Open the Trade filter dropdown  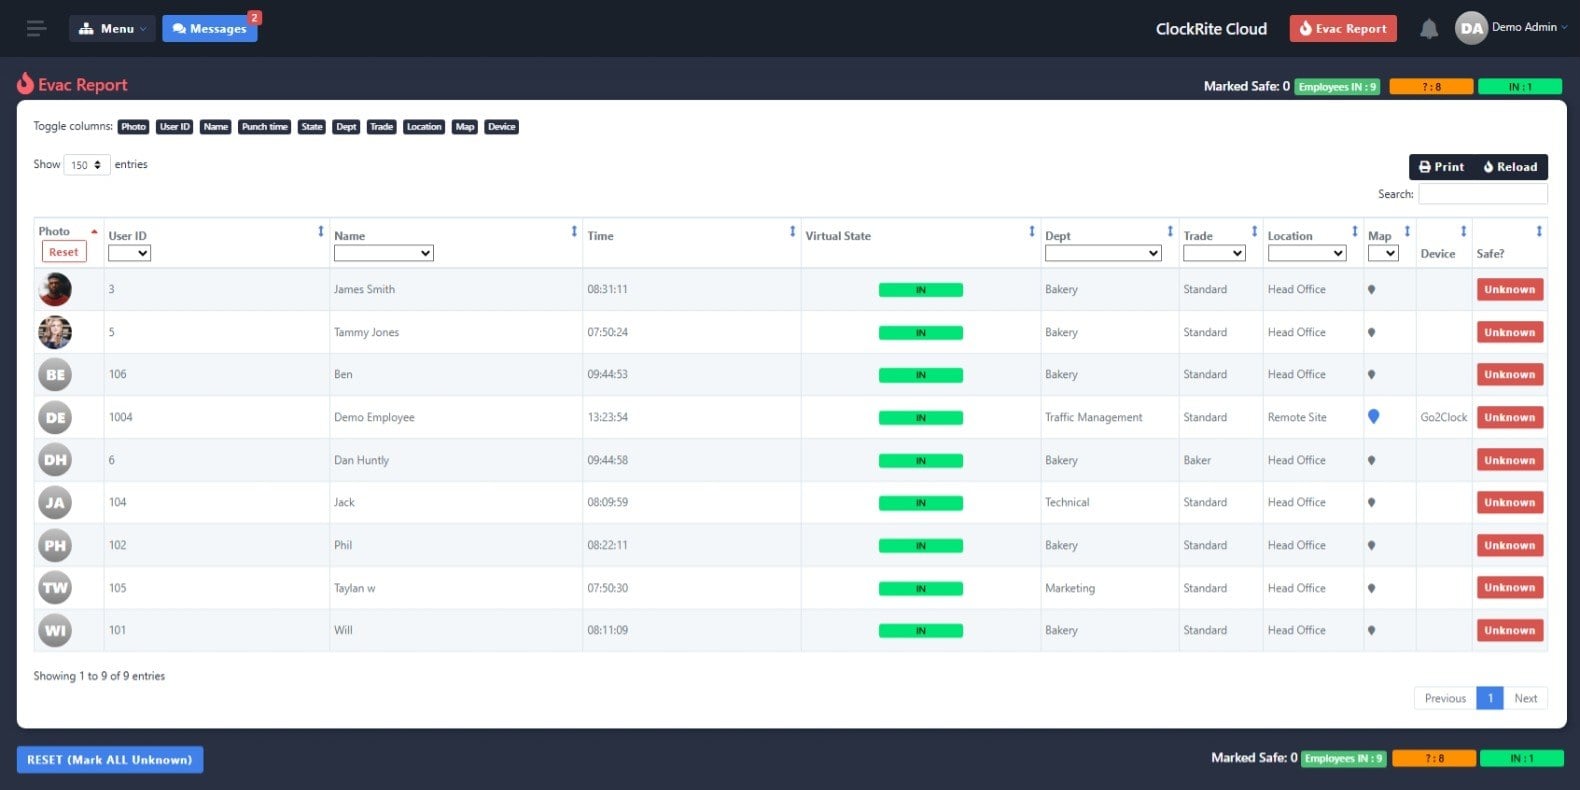click(1214, 254)
